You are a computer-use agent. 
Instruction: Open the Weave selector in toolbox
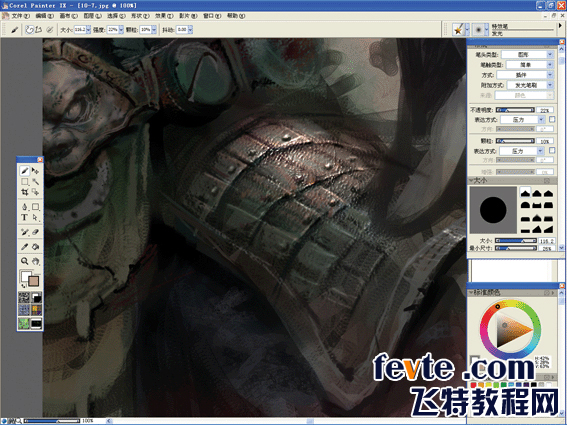[36, 310]
